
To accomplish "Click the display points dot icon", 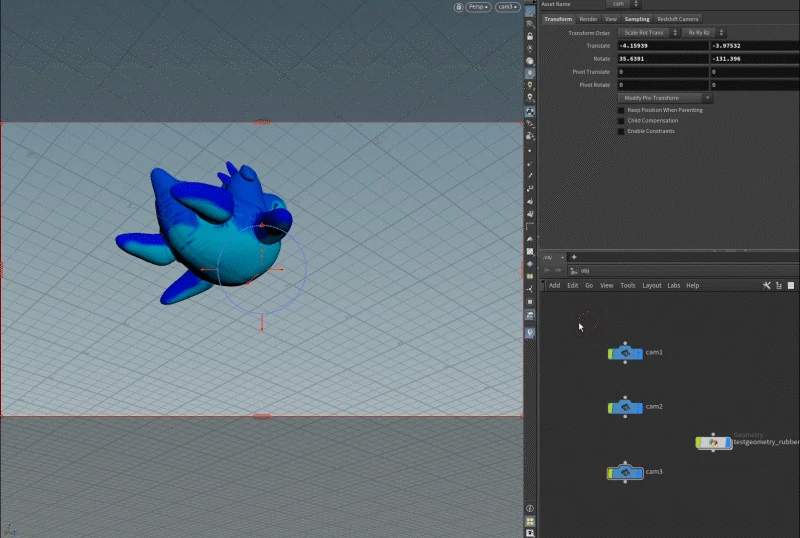I will (530, 151).
